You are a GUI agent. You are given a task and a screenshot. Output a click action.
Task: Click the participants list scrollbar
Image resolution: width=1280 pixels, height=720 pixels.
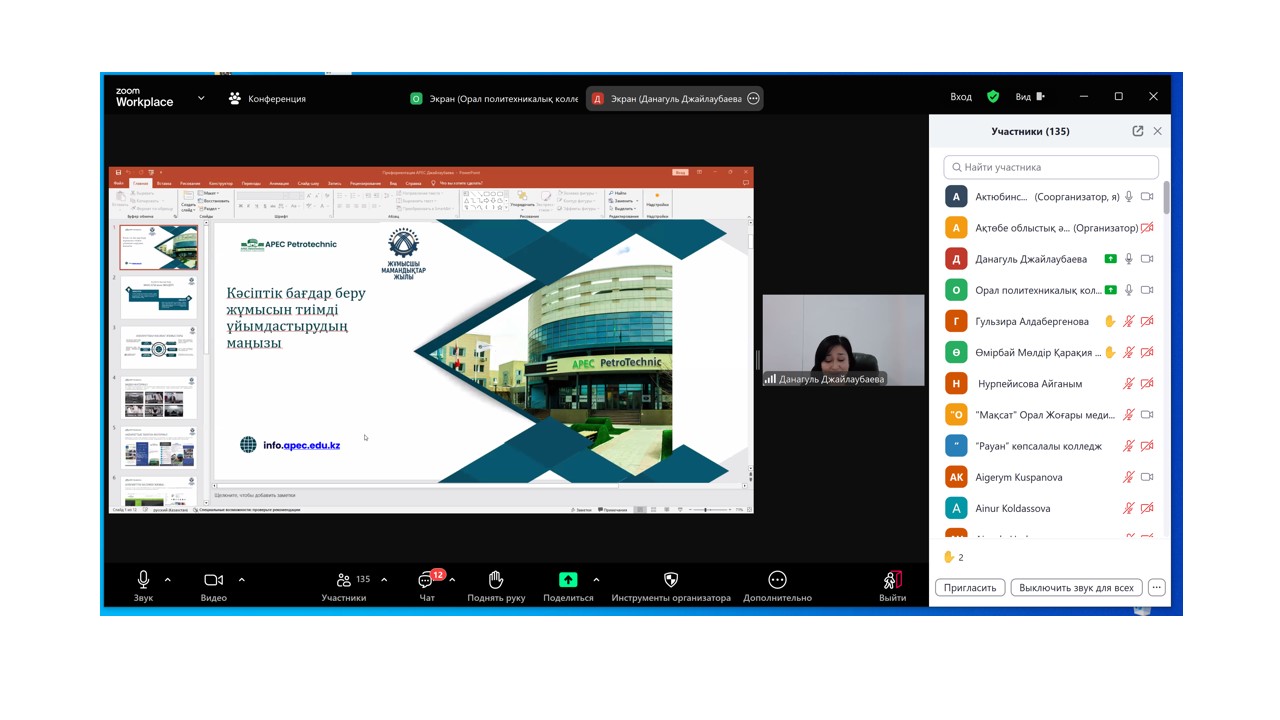coord(1166,200)
